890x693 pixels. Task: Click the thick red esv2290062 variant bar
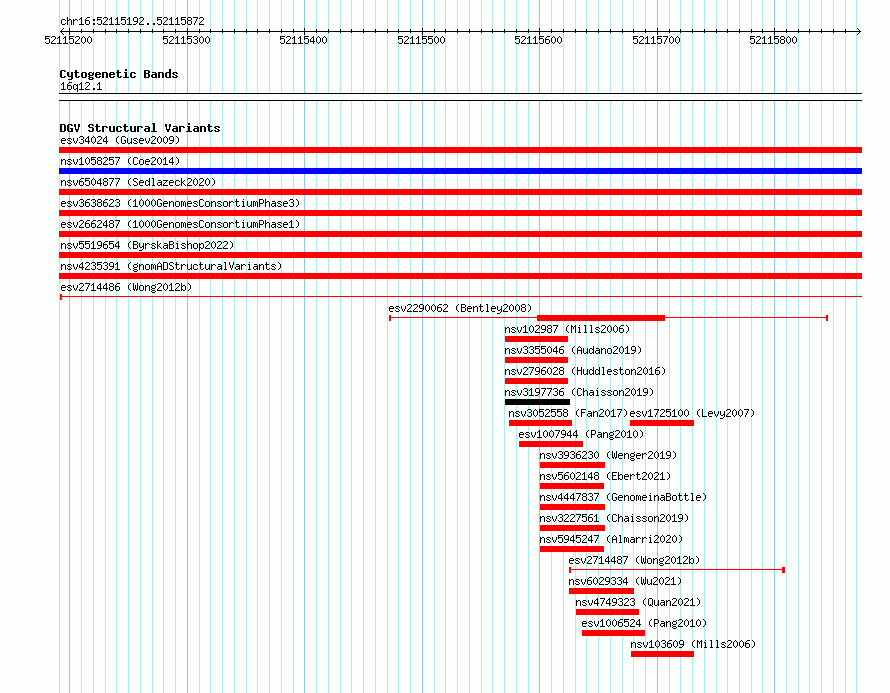point(601,318)
